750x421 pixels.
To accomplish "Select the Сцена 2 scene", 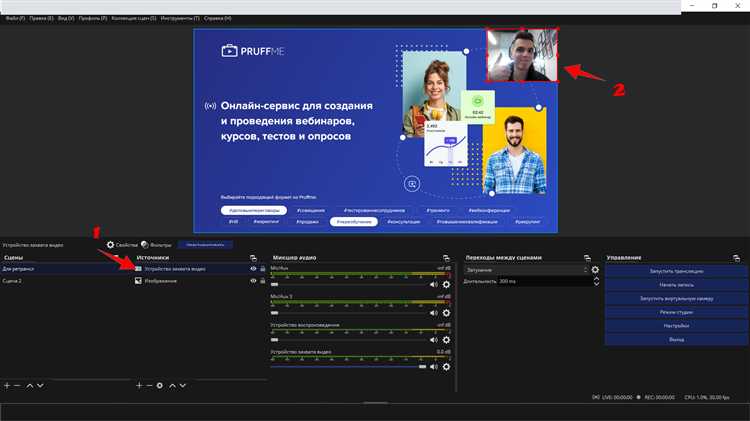I will [x=65, y=281].
